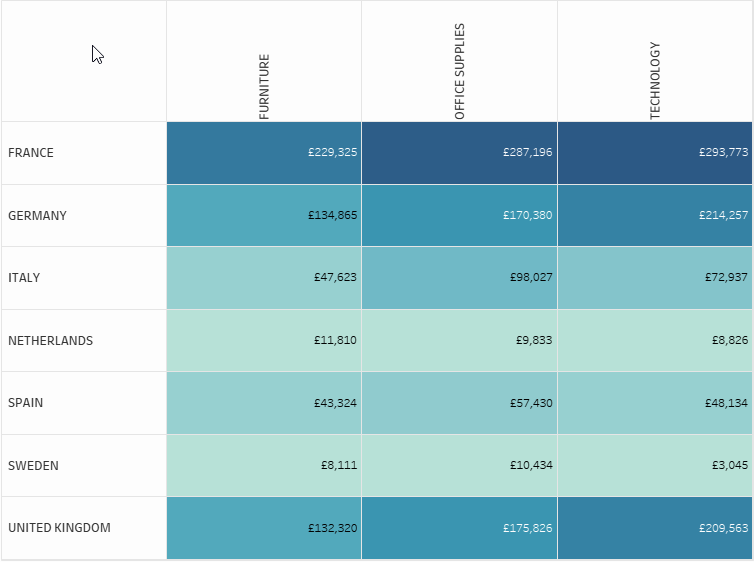Select the NETHERLANDS row label

50,341
